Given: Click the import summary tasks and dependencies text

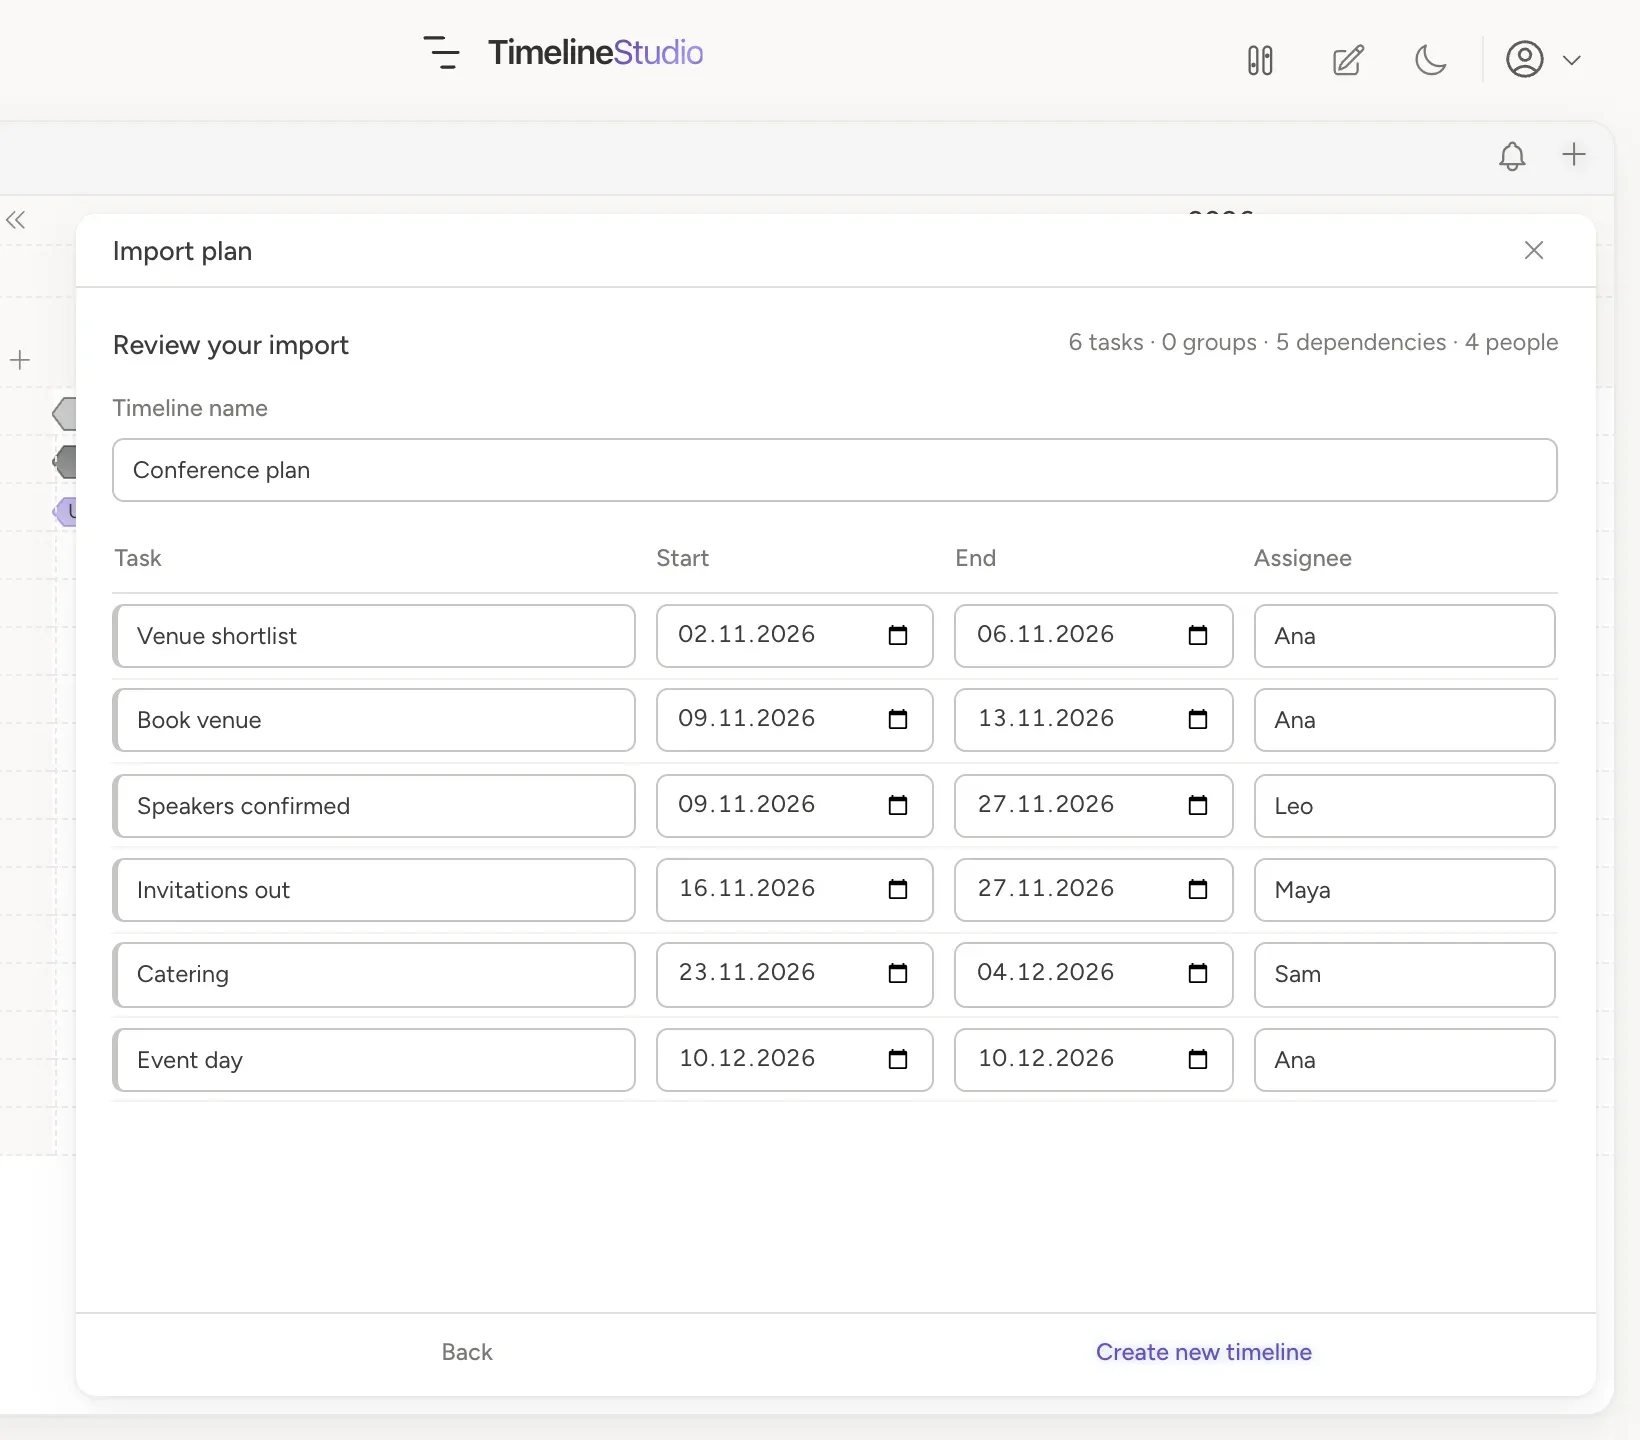Looking at the screenshot, I should pos(1313,342).
